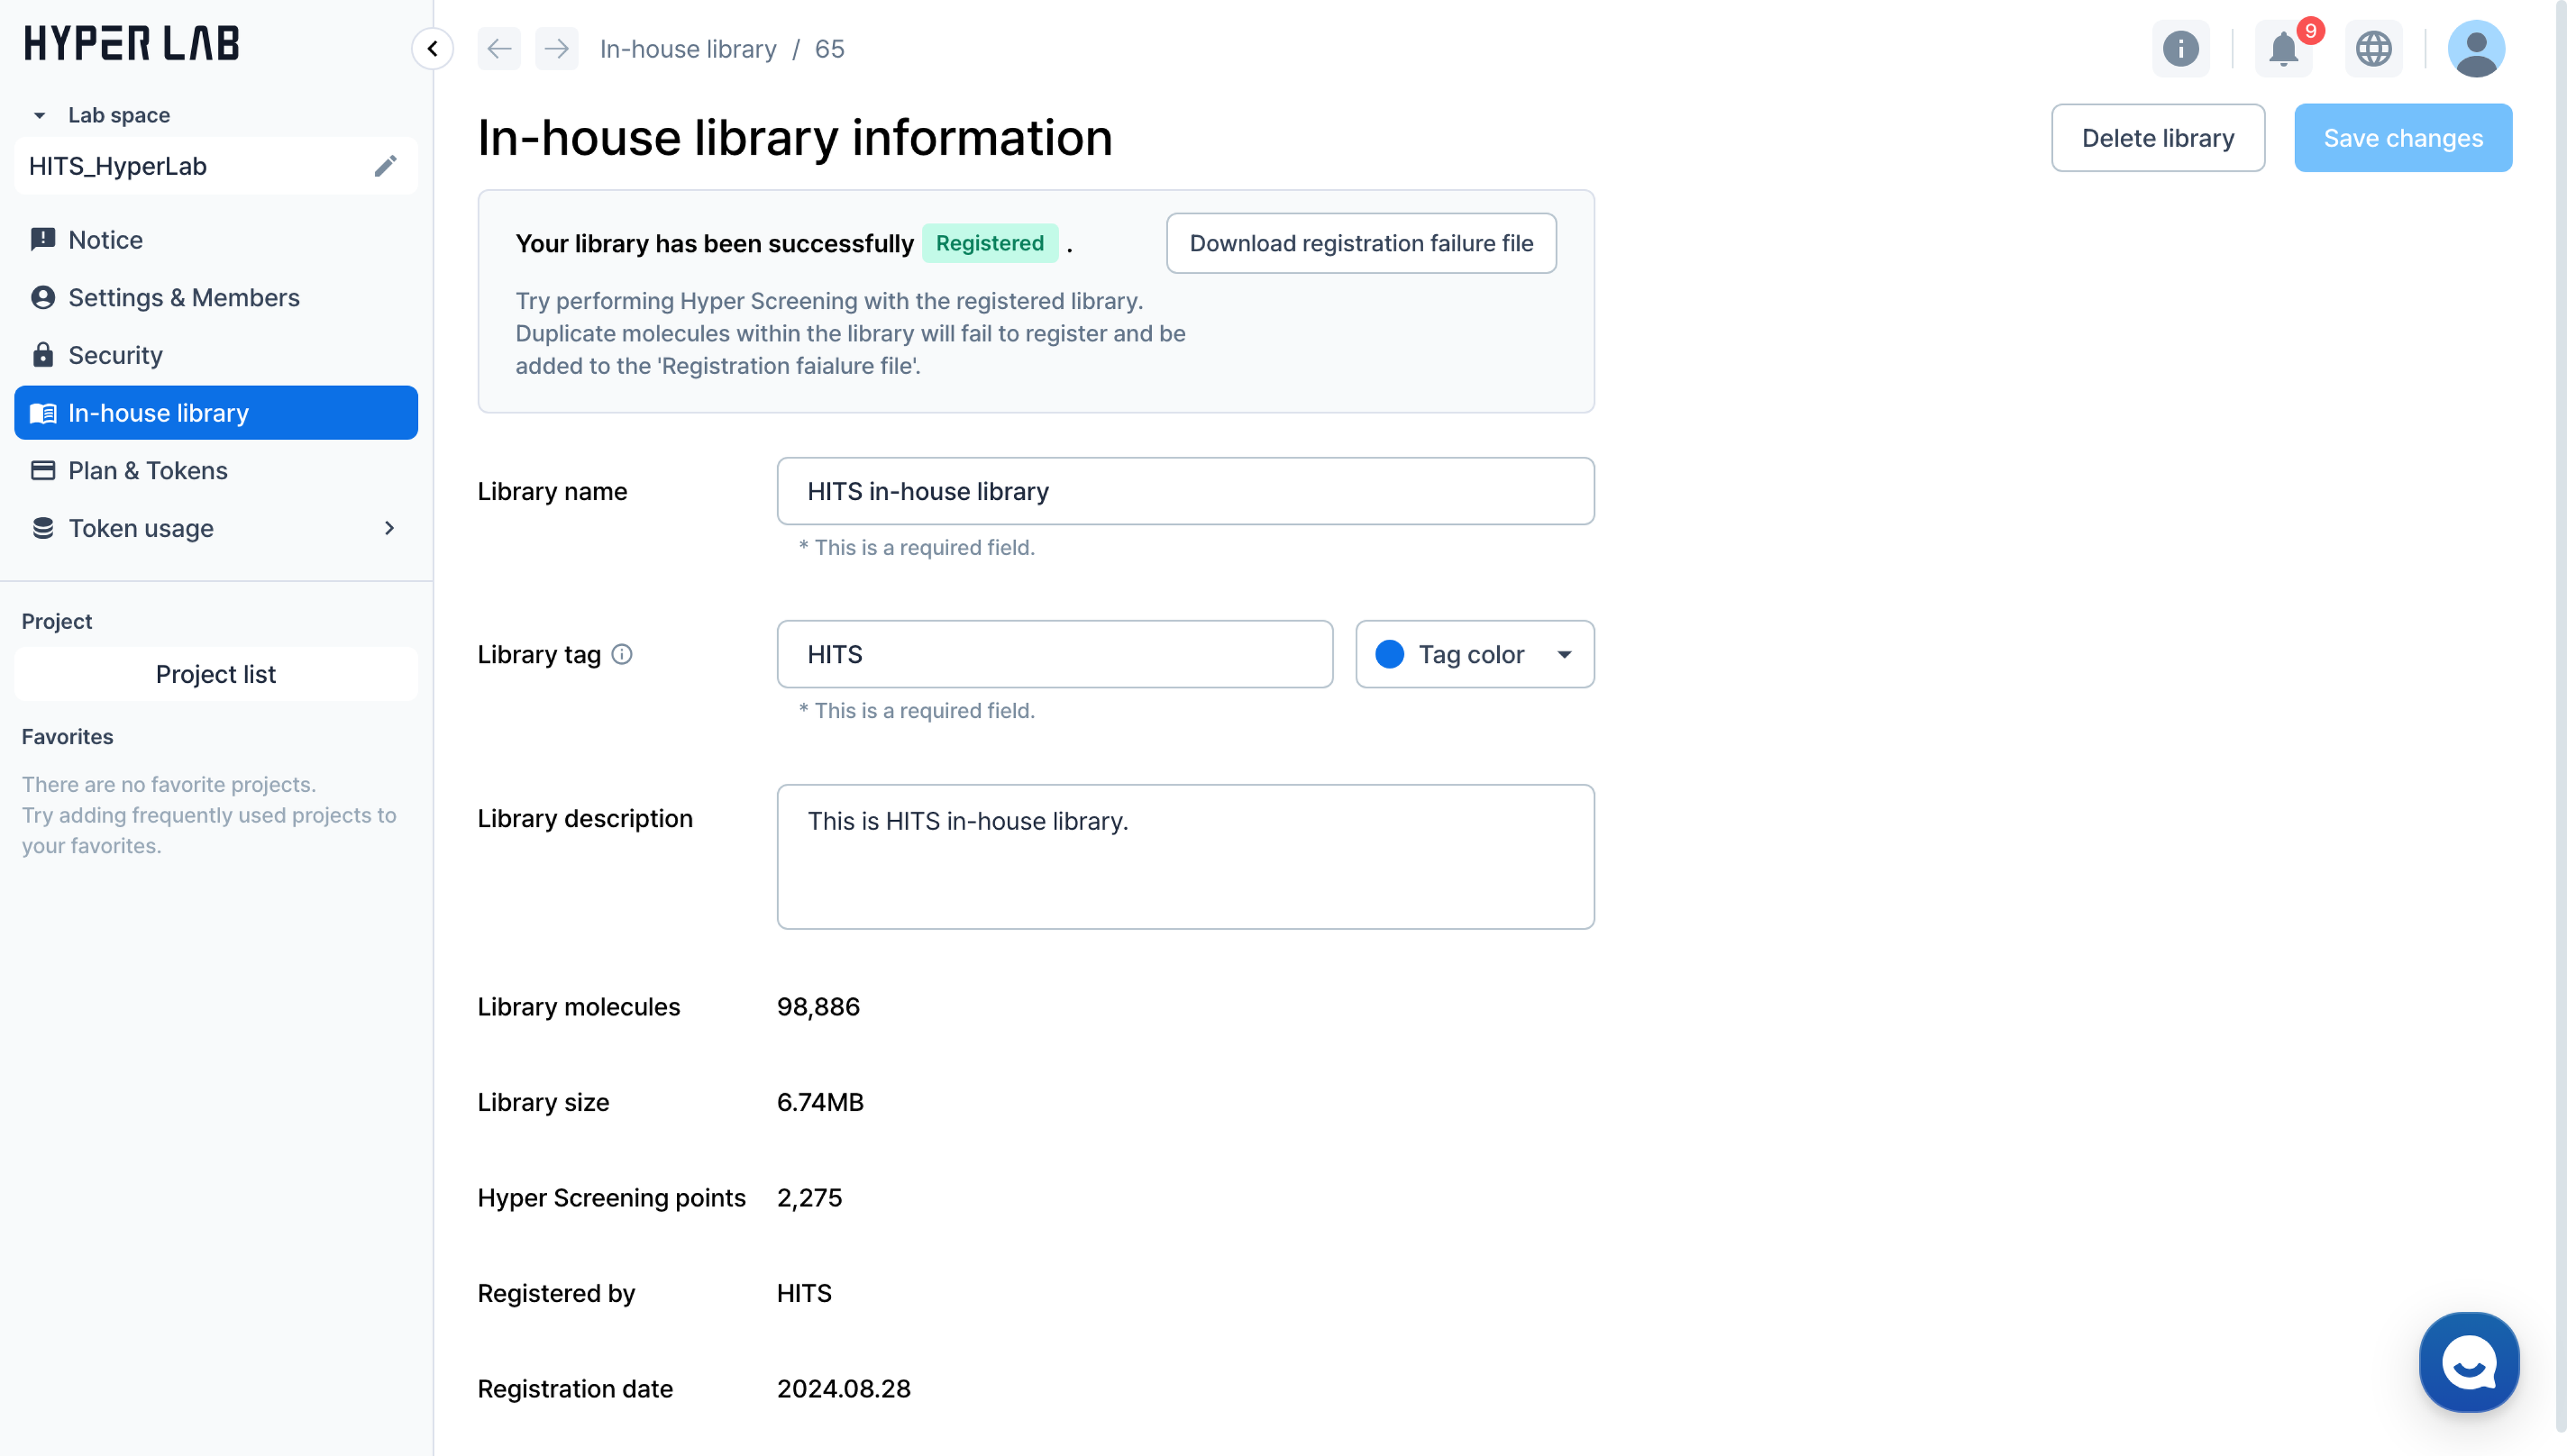Go to Plan & Tokens
The height and width of the screenshot is (1456, 2567).
[x=148, y=470]
